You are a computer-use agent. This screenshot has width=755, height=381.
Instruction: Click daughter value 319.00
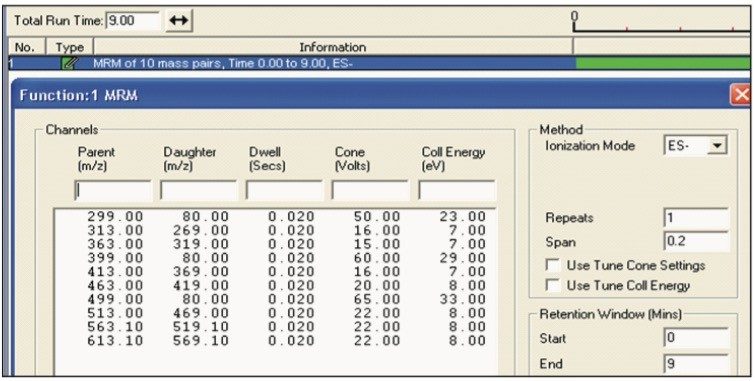click(201, 244)
